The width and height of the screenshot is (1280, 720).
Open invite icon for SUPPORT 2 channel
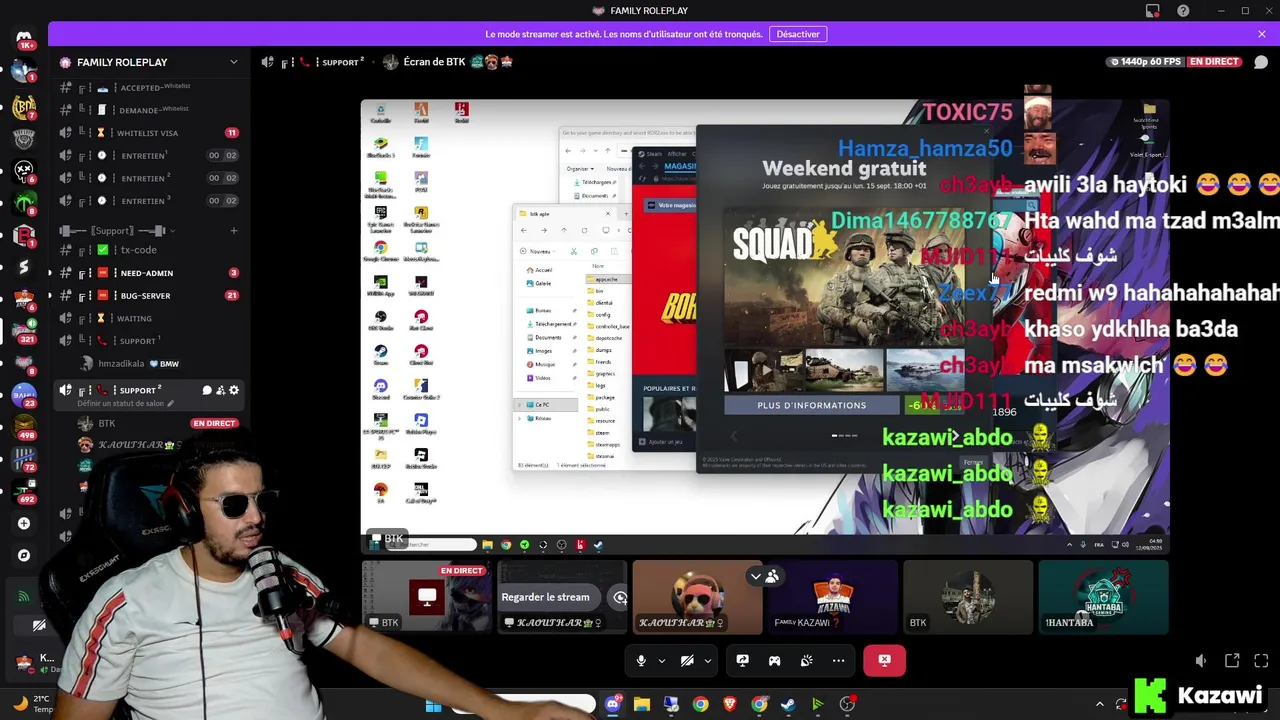[220, 391]
